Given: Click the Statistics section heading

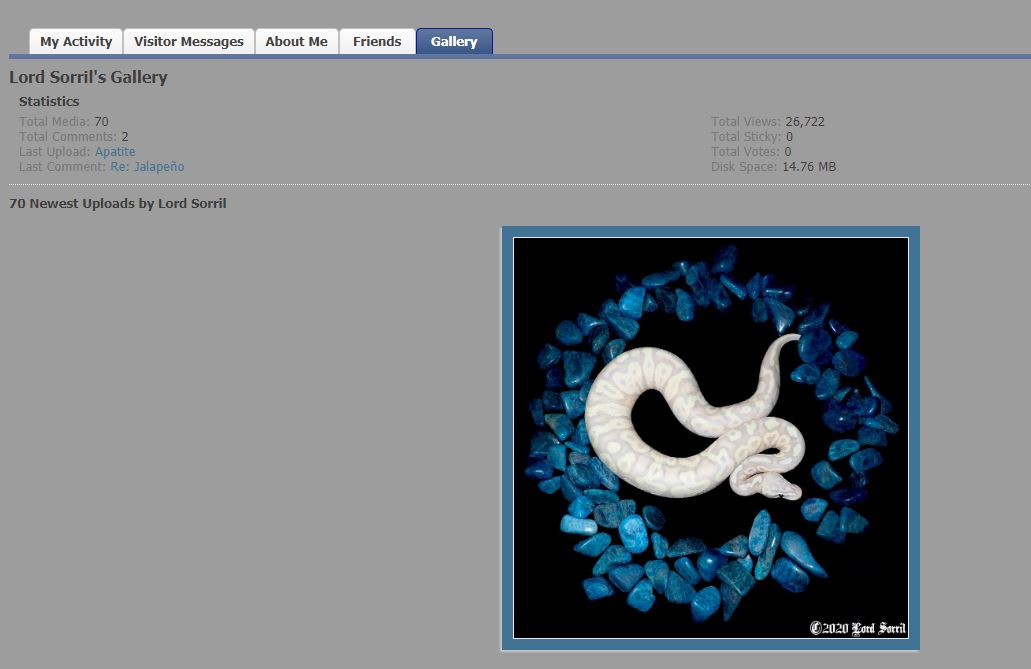Looking at the screenshot, I should [x=49, y=101].
